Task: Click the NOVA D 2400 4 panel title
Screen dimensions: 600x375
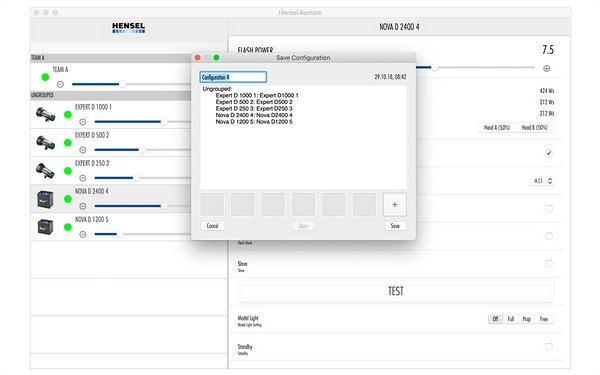Action: [x=399, y=27]
